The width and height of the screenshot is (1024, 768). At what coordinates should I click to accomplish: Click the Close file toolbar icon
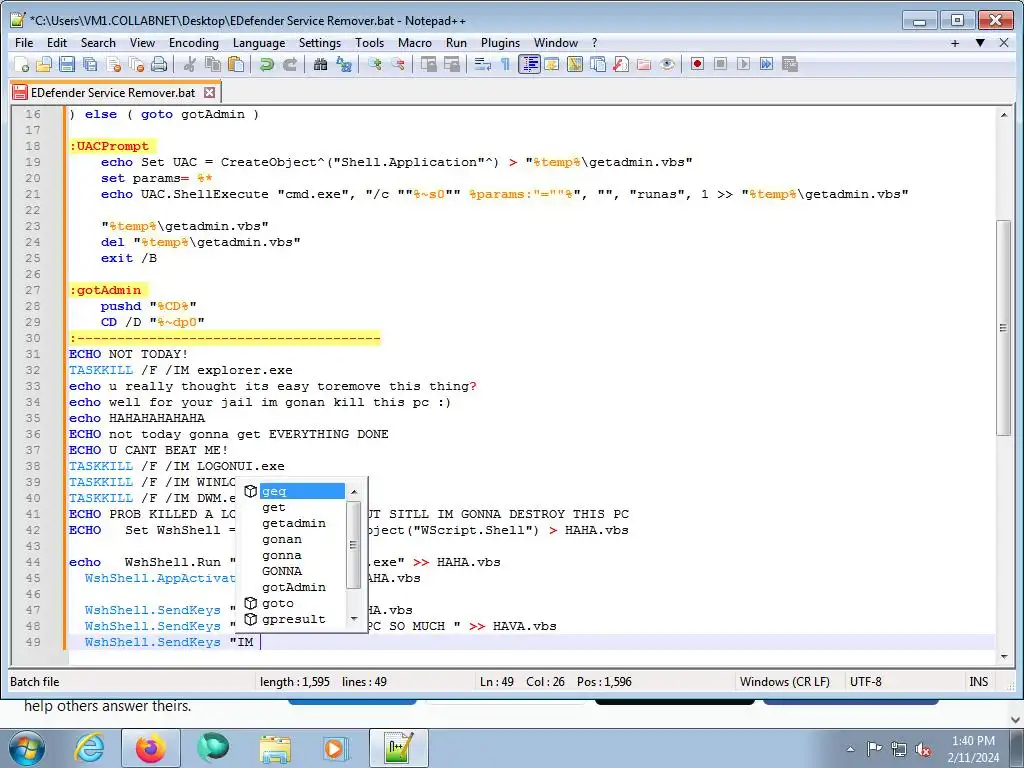(x=113, y=64)
